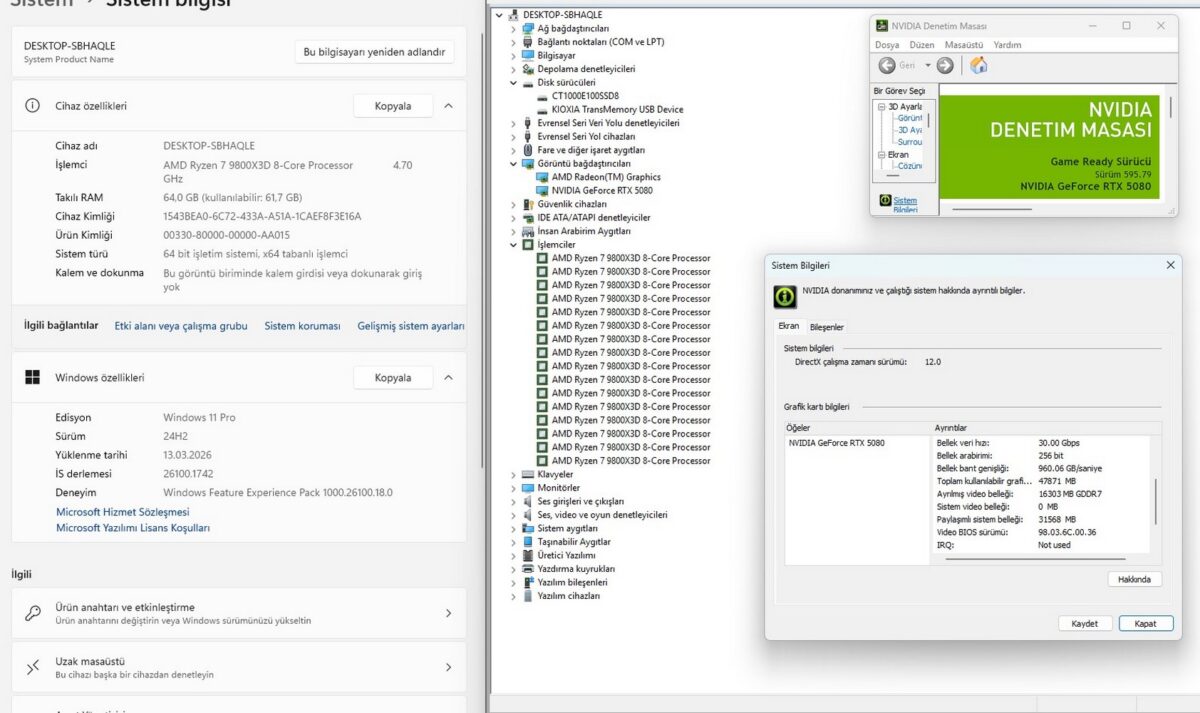The height and width of the screenshot is (713, 1200).
Task: Collapse the Cihaz özellikleri section chevron
Action: click(x=448, y=105)
